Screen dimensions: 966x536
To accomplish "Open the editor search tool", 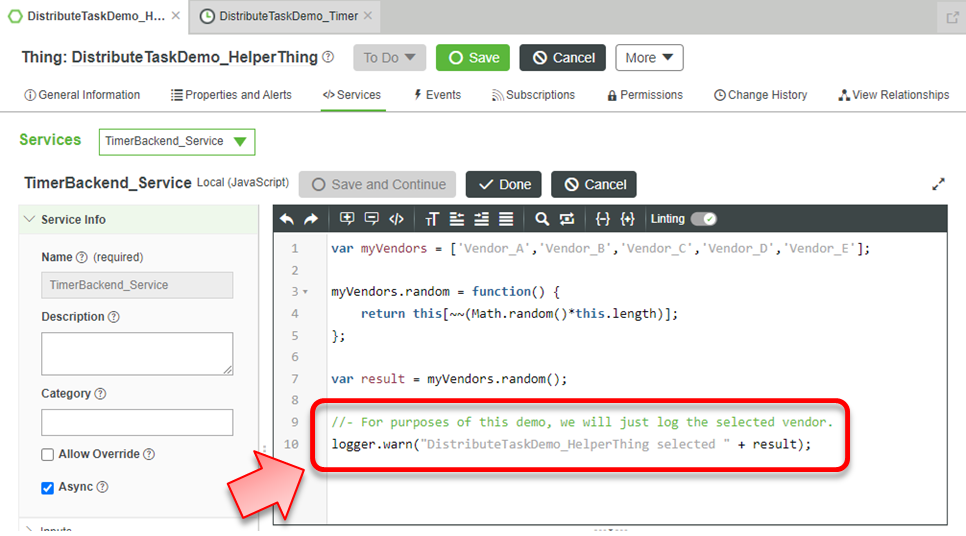I will point(542,219).
